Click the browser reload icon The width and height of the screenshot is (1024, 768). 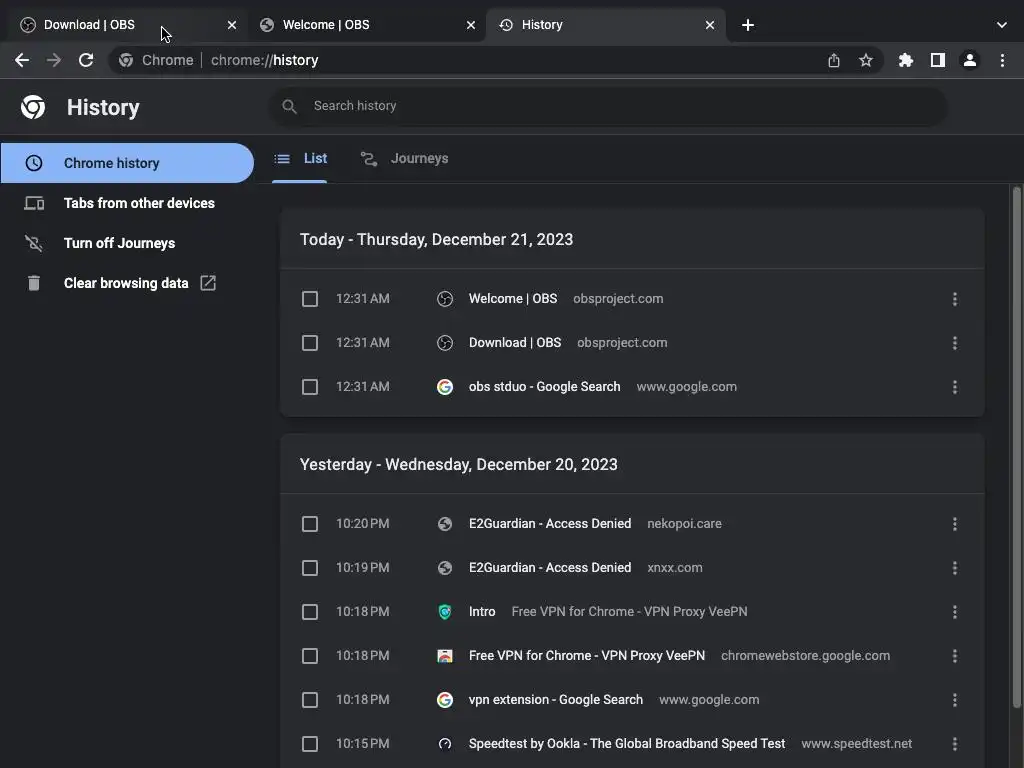[86, 60]
